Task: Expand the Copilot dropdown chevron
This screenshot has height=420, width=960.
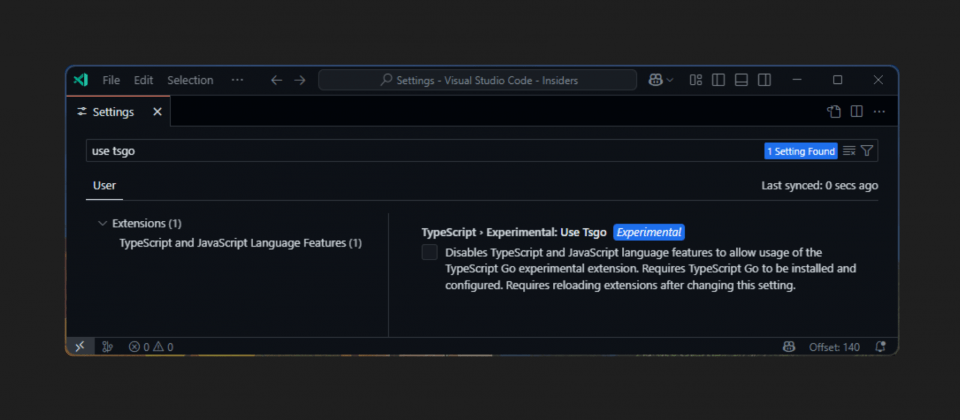Action: click(x=670, y=80)
